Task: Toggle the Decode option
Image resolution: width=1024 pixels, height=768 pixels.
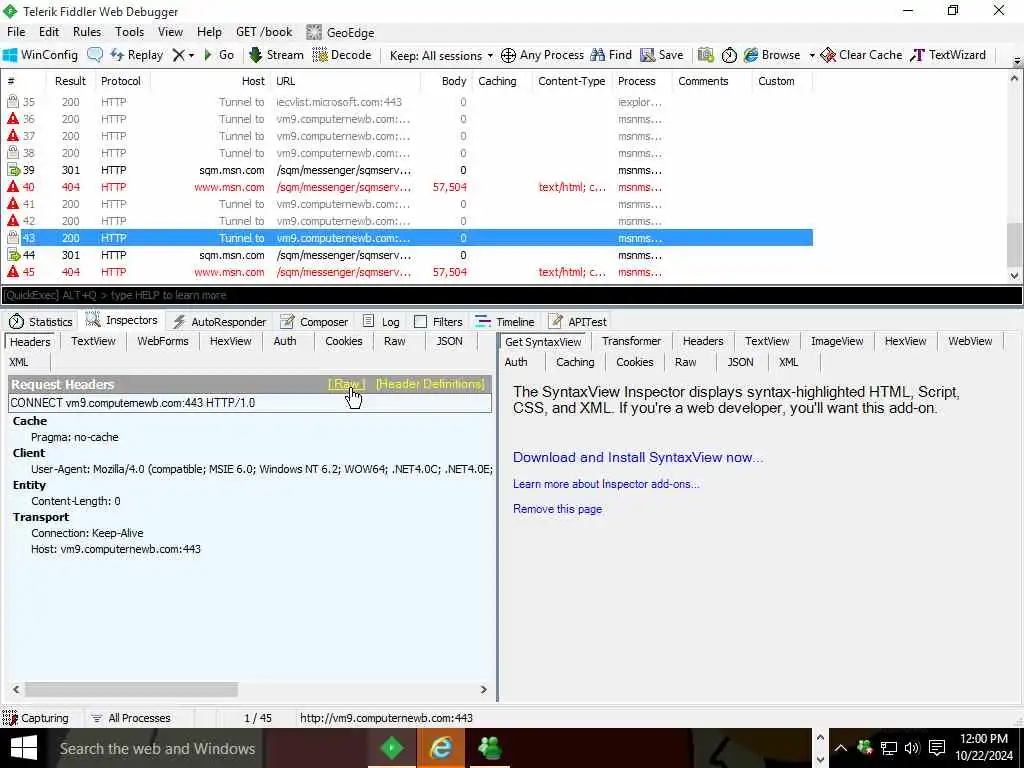Action: pos(342,55)
